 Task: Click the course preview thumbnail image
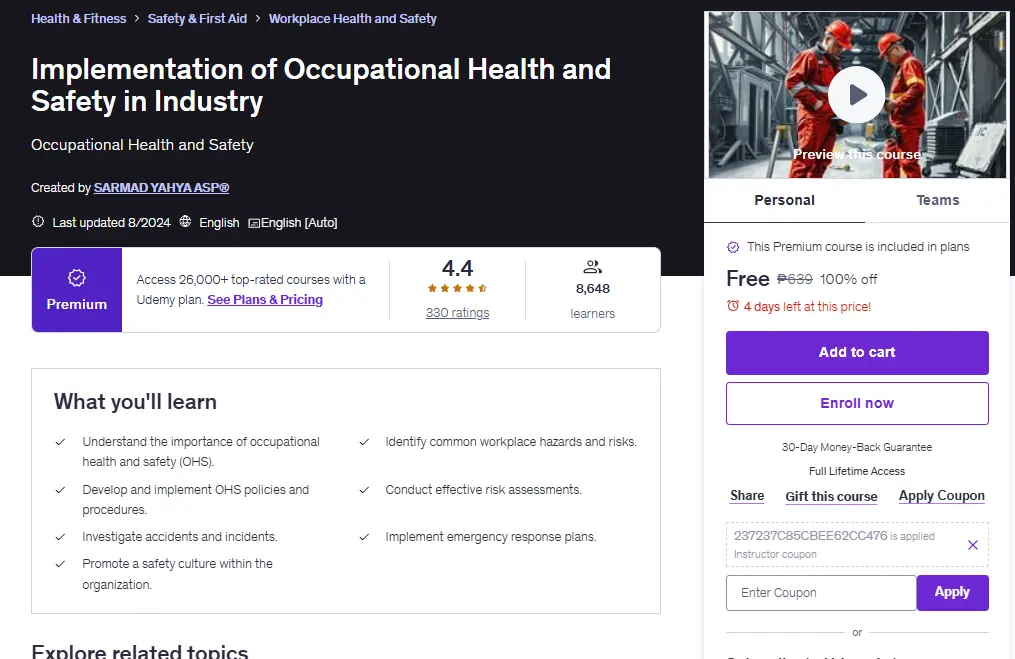coord(858,95)
